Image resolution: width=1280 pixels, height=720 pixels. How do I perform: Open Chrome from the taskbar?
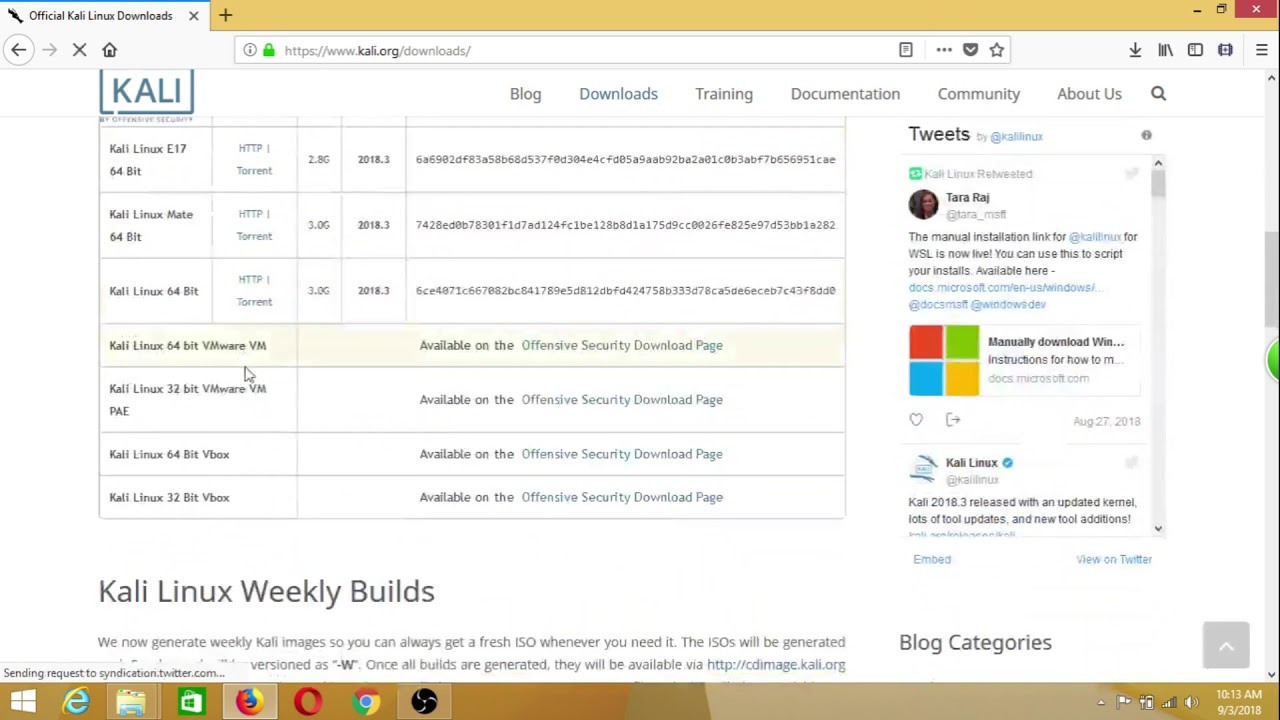point(366,702)
